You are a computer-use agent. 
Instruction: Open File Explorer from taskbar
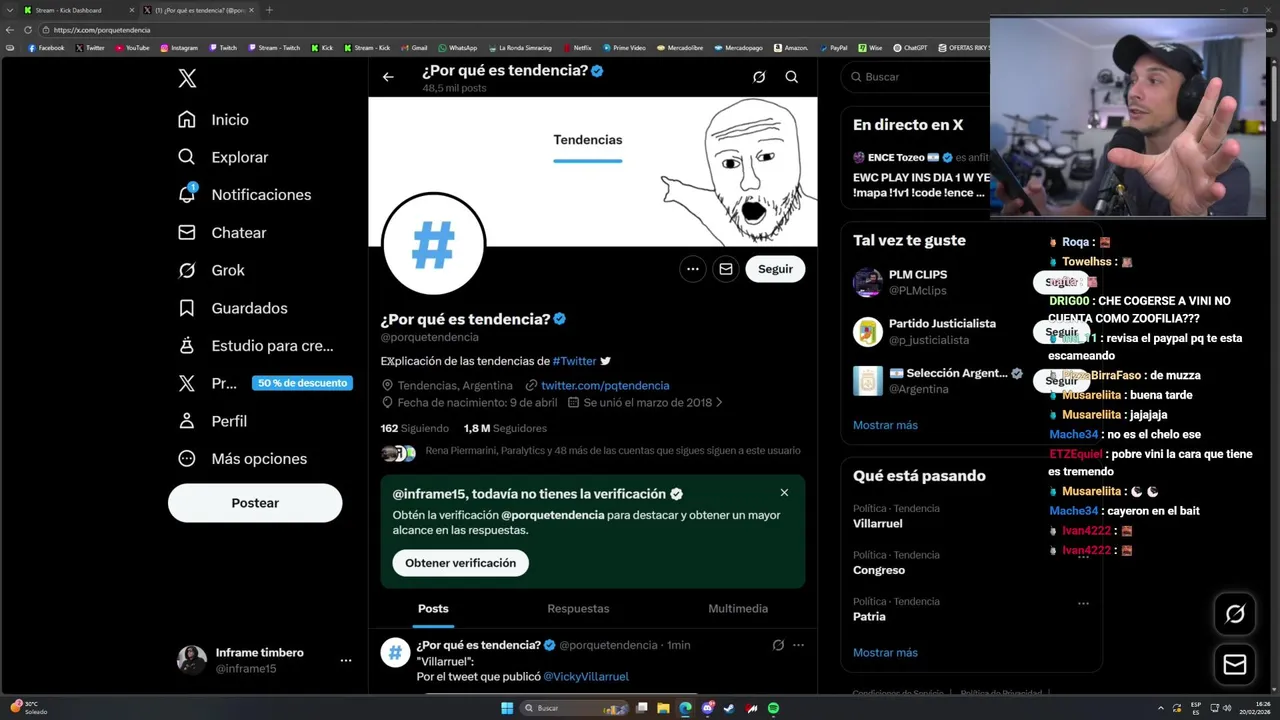(x=663, y=708)
